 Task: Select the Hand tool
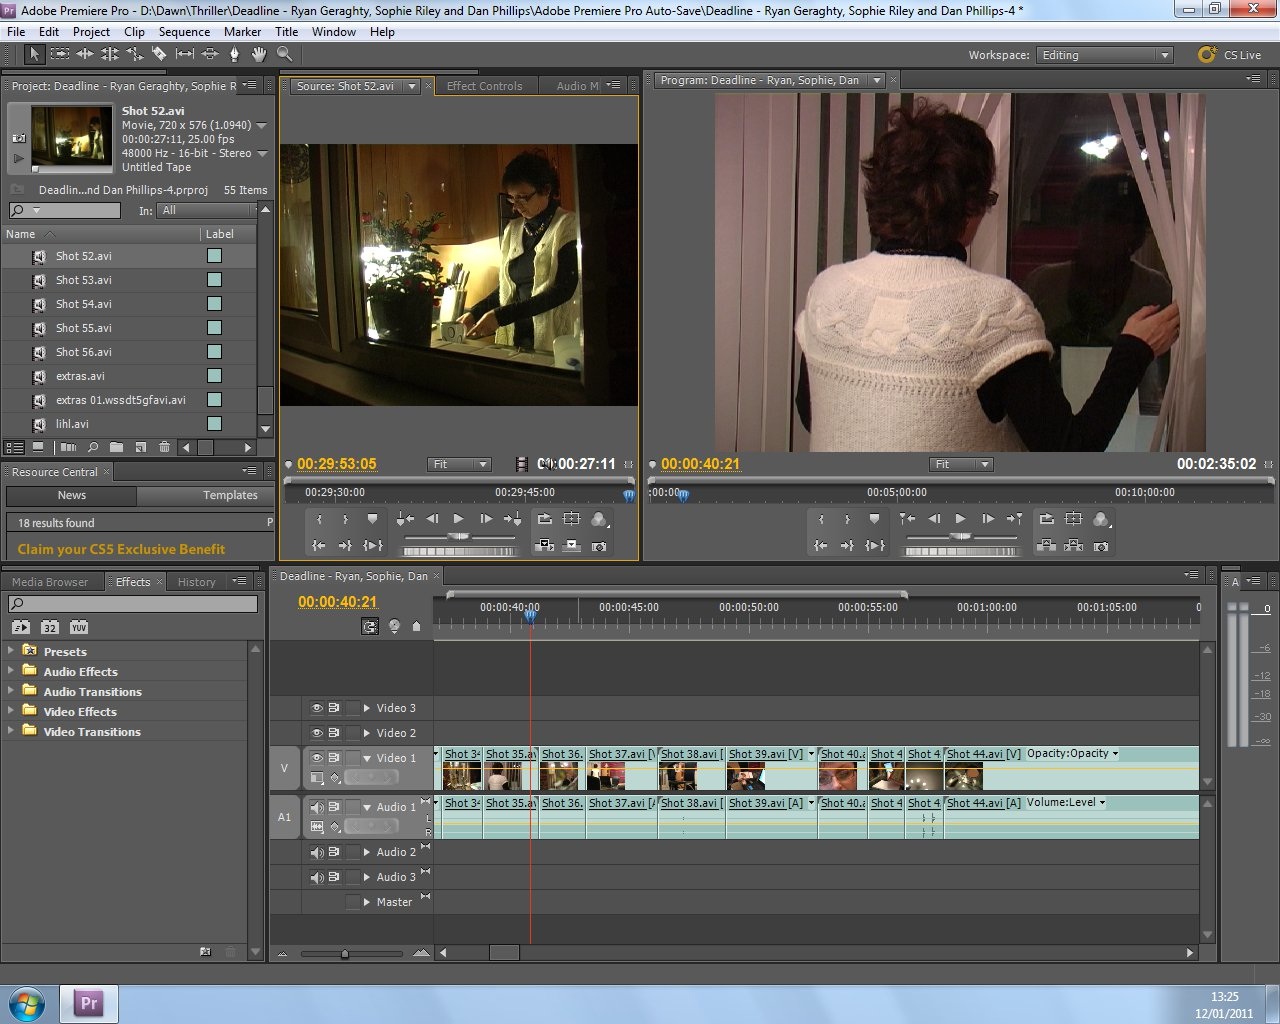[x=259, y=54]
